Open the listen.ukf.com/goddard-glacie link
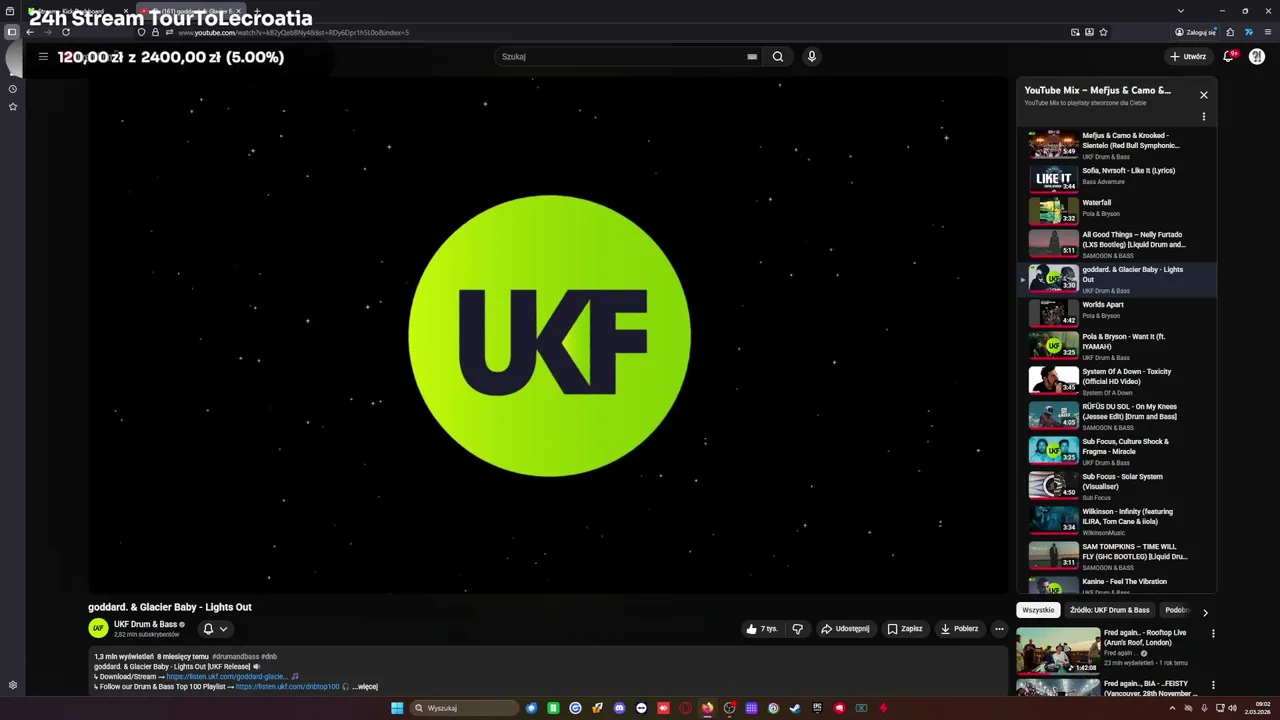The height and width of the screenshot is (720, 1280). coord(227,677)
